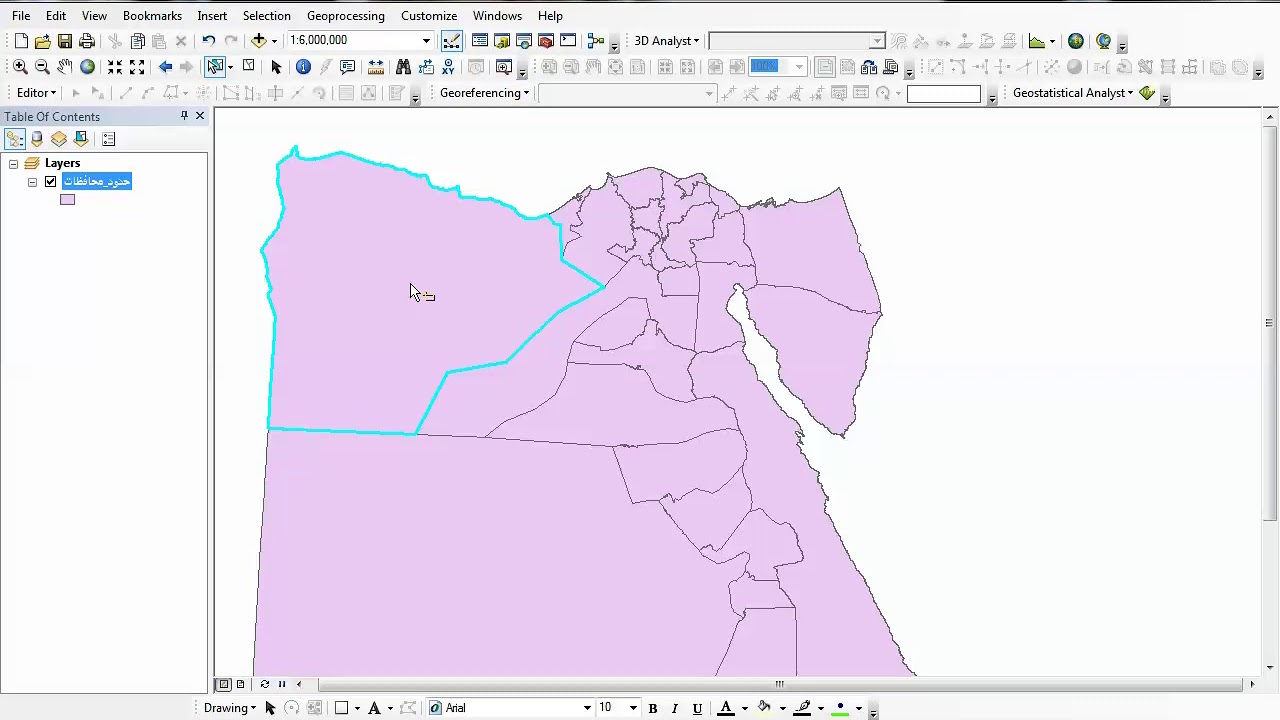Open Table Of Contents Options button
This screenshot has height=720, width=1280.
tap(109, 139)
